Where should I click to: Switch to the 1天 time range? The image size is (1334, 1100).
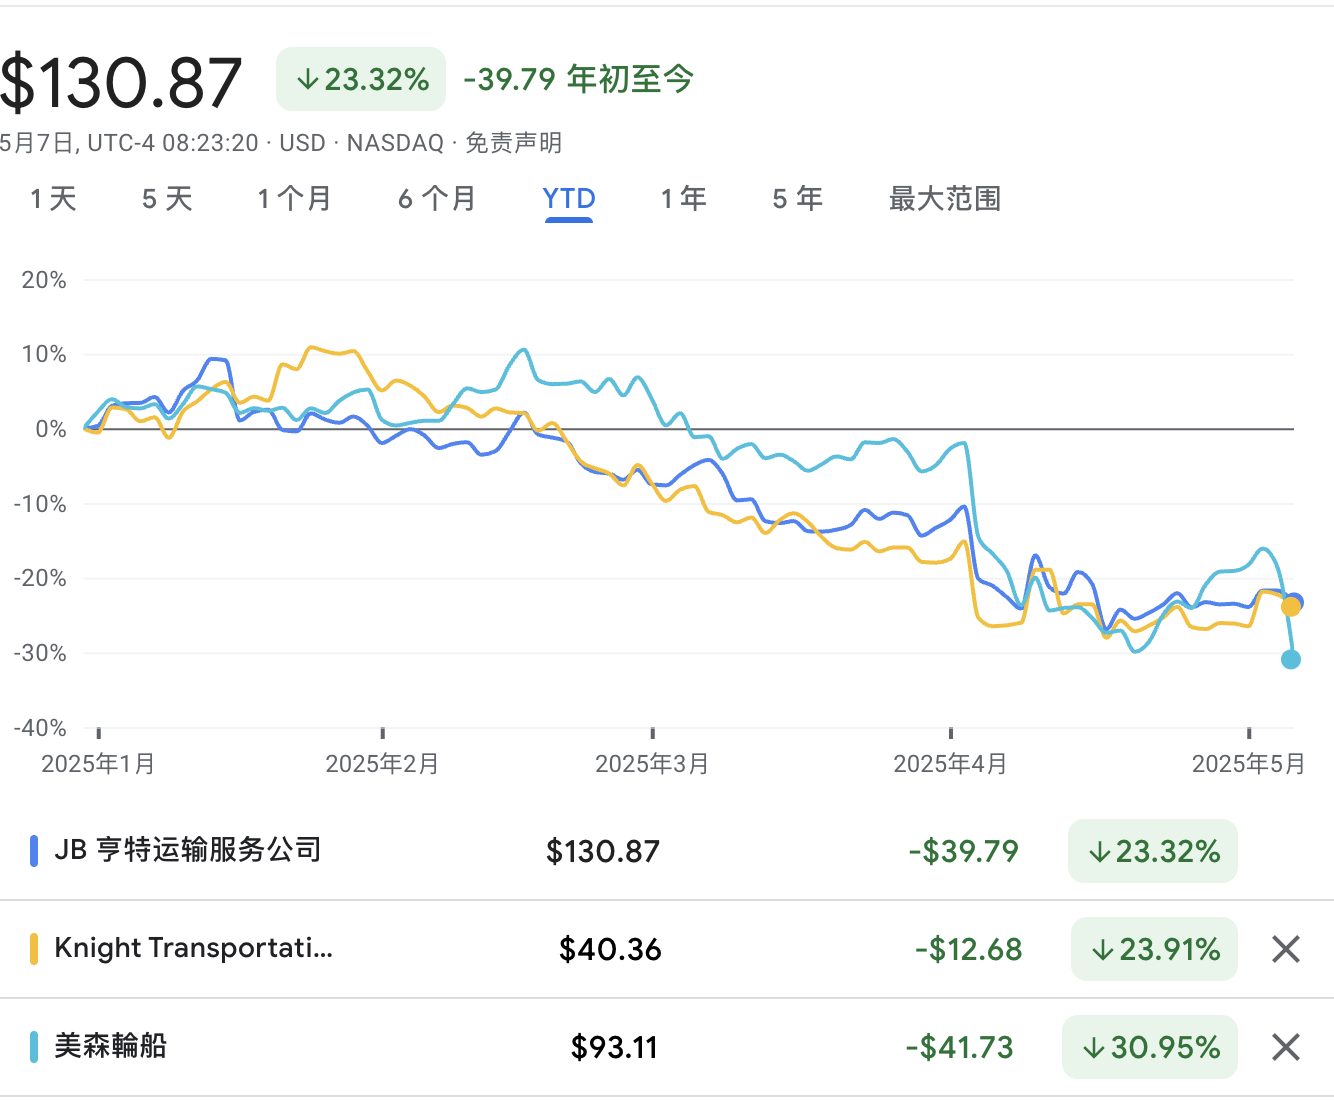(x=54, y=199)
